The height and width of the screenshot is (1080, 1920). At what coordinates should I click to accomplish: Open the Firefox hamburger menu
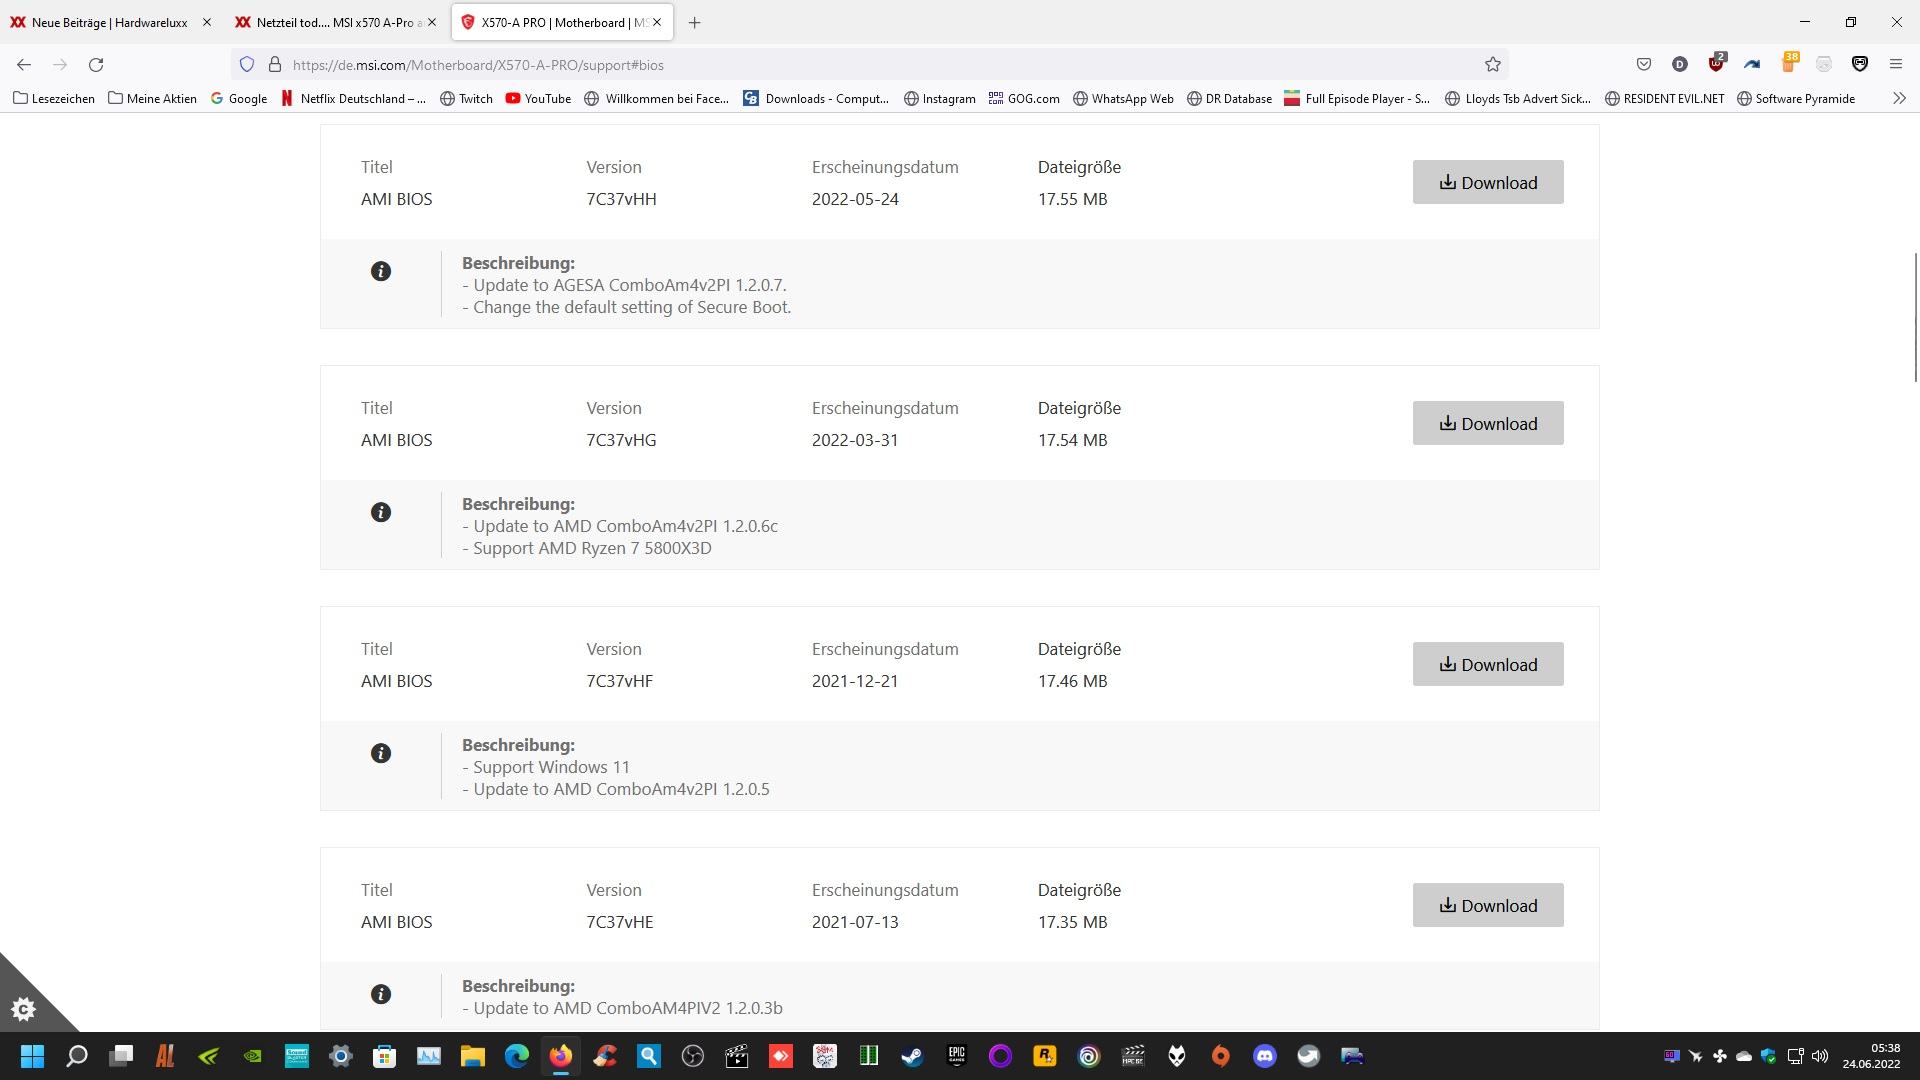[x=1895, y=65]
